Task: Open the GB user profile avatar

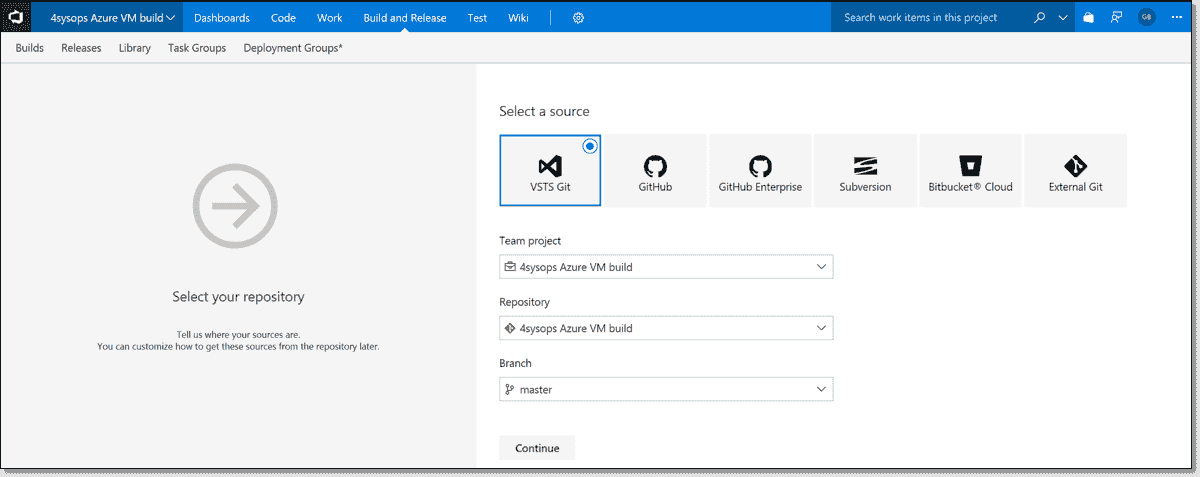Action: pyautogui.click(x=1147, y=17)
